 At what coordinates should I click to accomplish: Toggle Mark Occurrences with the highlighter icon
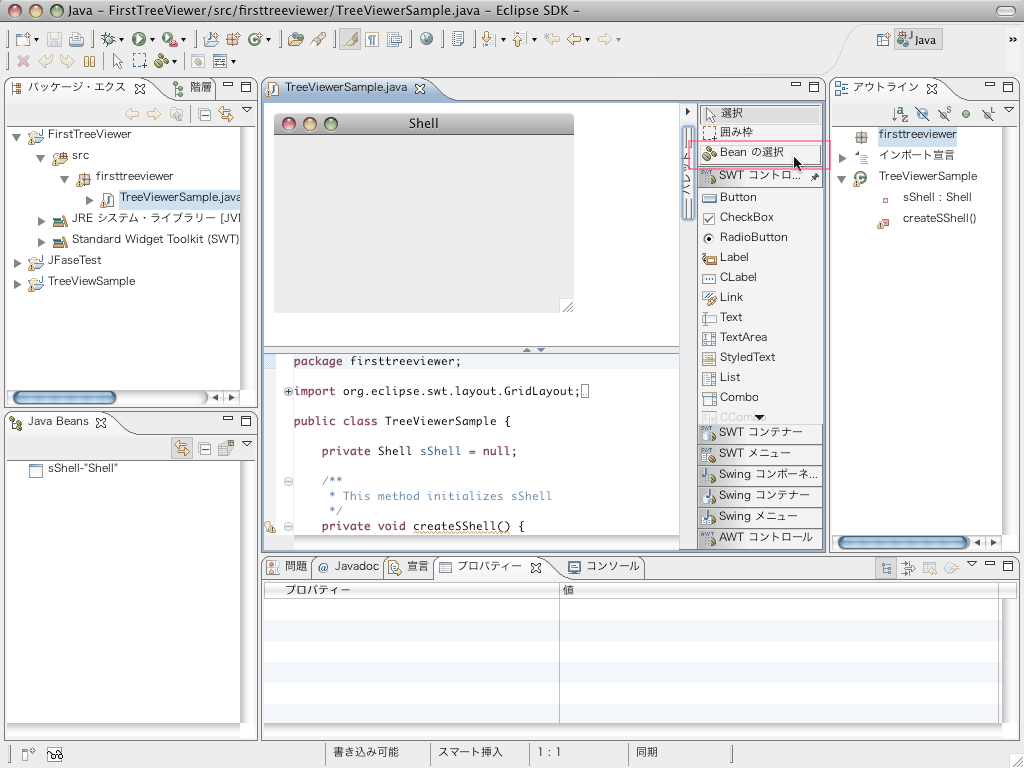[x=350, y=39]
